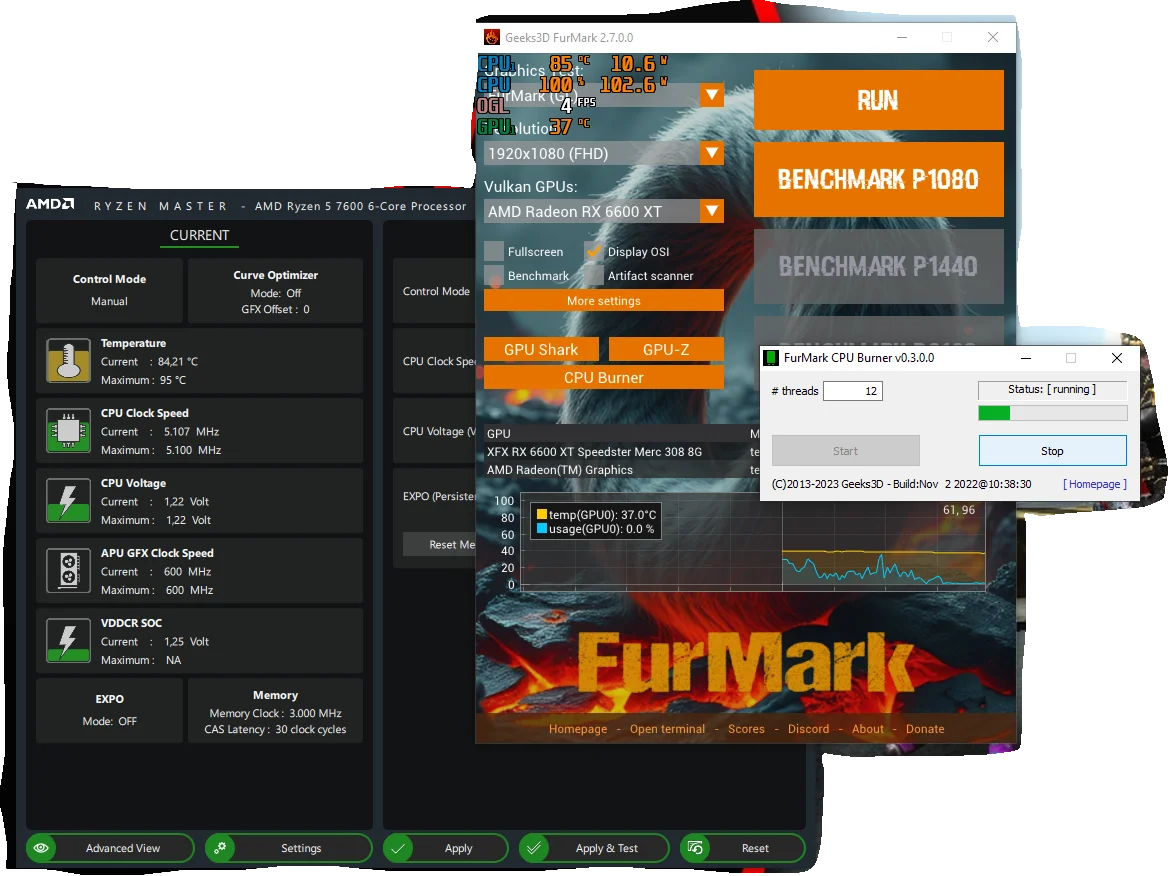Click the threads count input field
1168x876 pixels.
tap(853, 391)
